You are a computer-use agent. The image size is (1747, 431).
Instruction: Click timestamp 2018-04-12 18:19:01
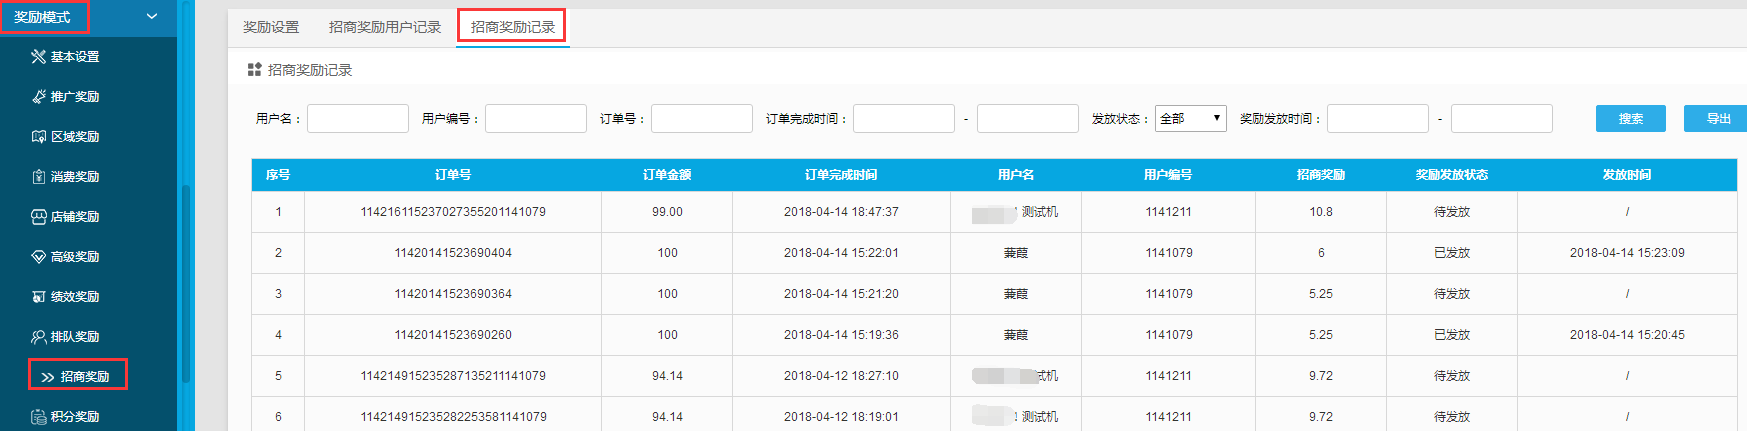pos(841,417)
